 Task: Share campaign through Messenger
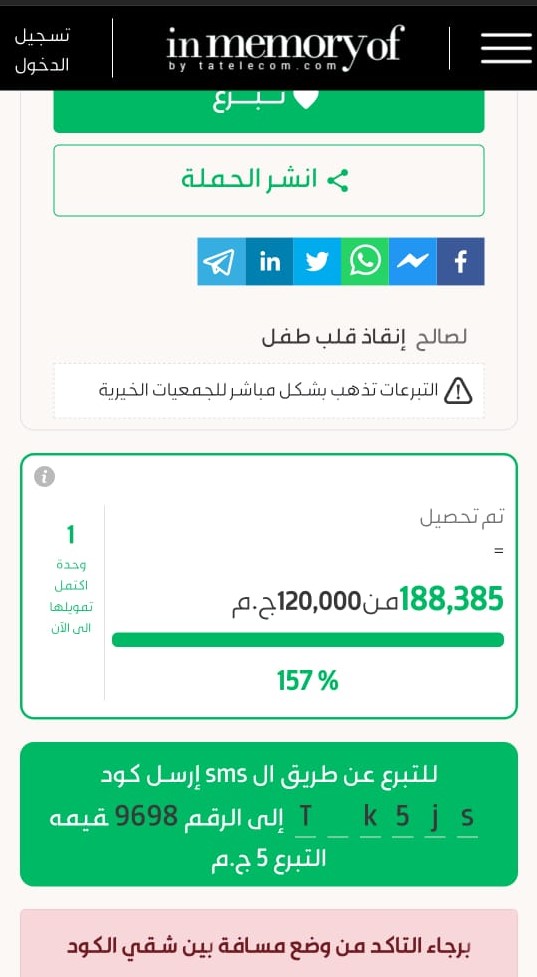[x=412, y=262]
